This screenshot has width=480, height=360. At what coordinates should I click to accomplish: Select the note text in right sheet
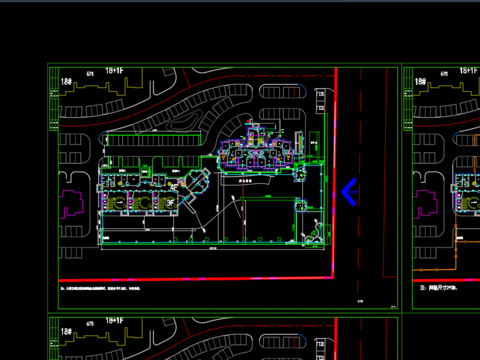[438, 288]
